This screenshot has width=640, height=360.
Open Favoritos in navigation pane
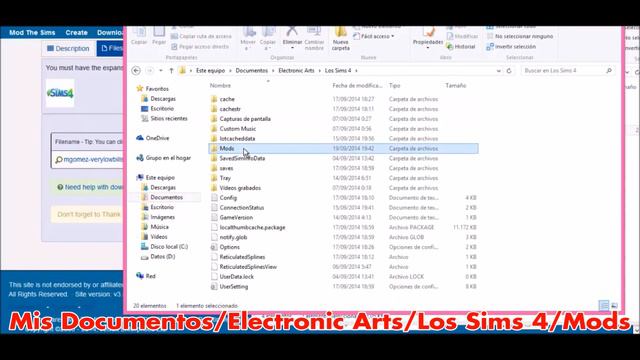[x=157, y=89]
